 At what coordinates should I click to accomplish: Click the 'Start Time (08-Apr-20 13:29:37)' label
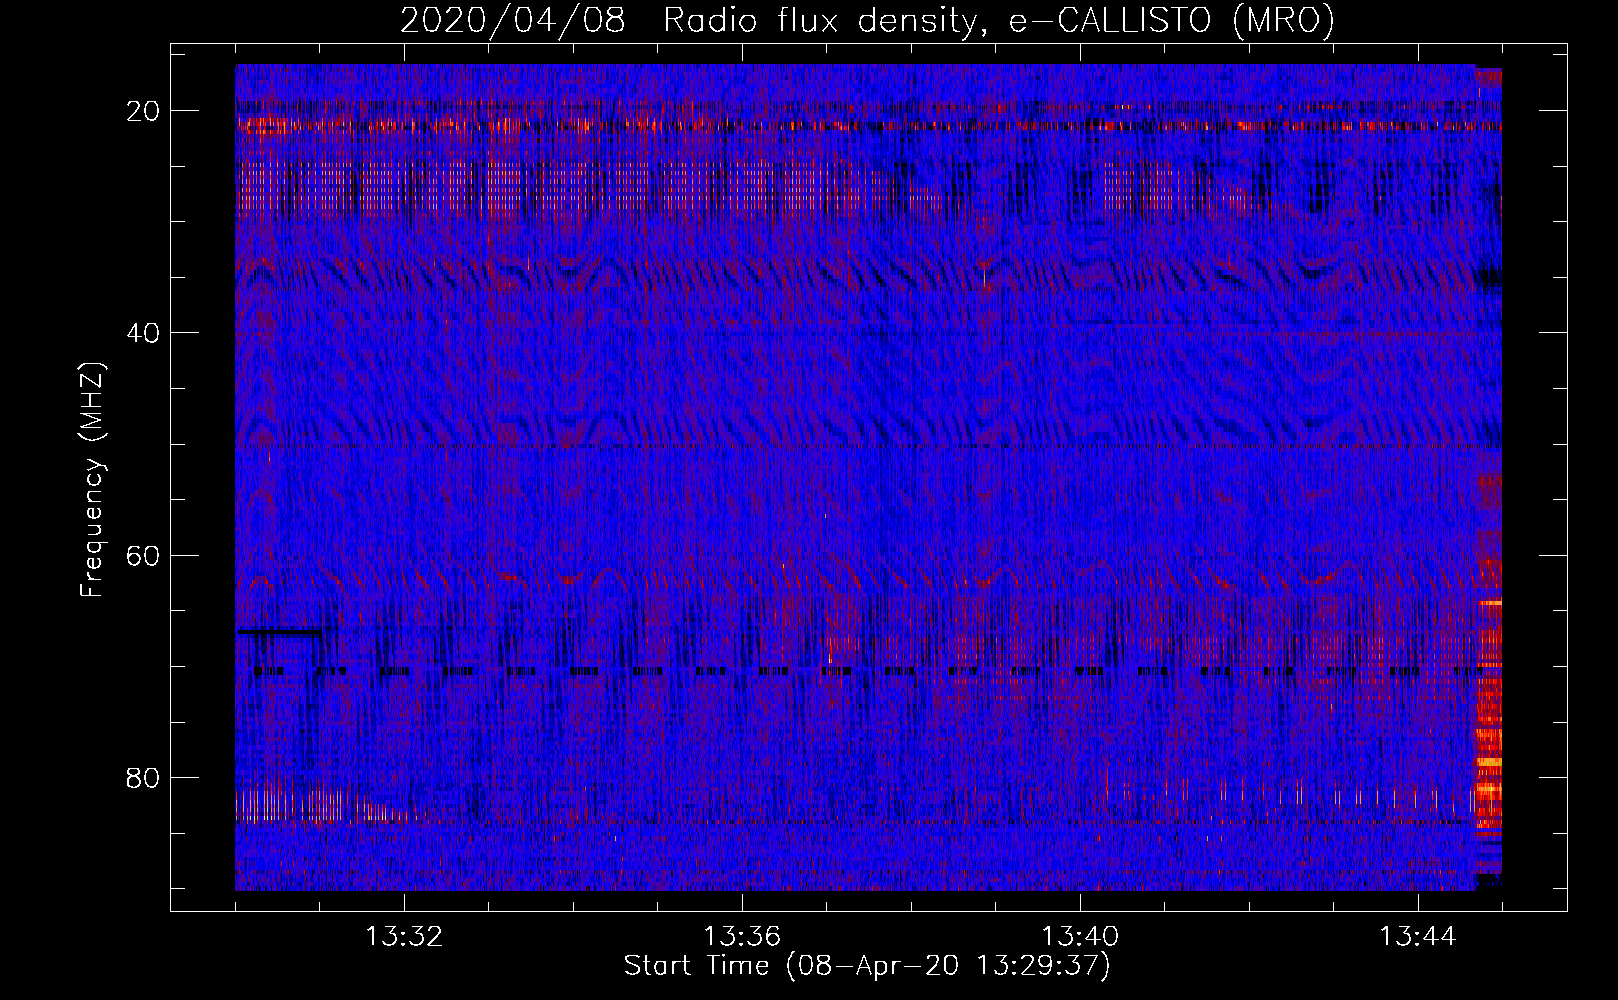pos(867,966)
